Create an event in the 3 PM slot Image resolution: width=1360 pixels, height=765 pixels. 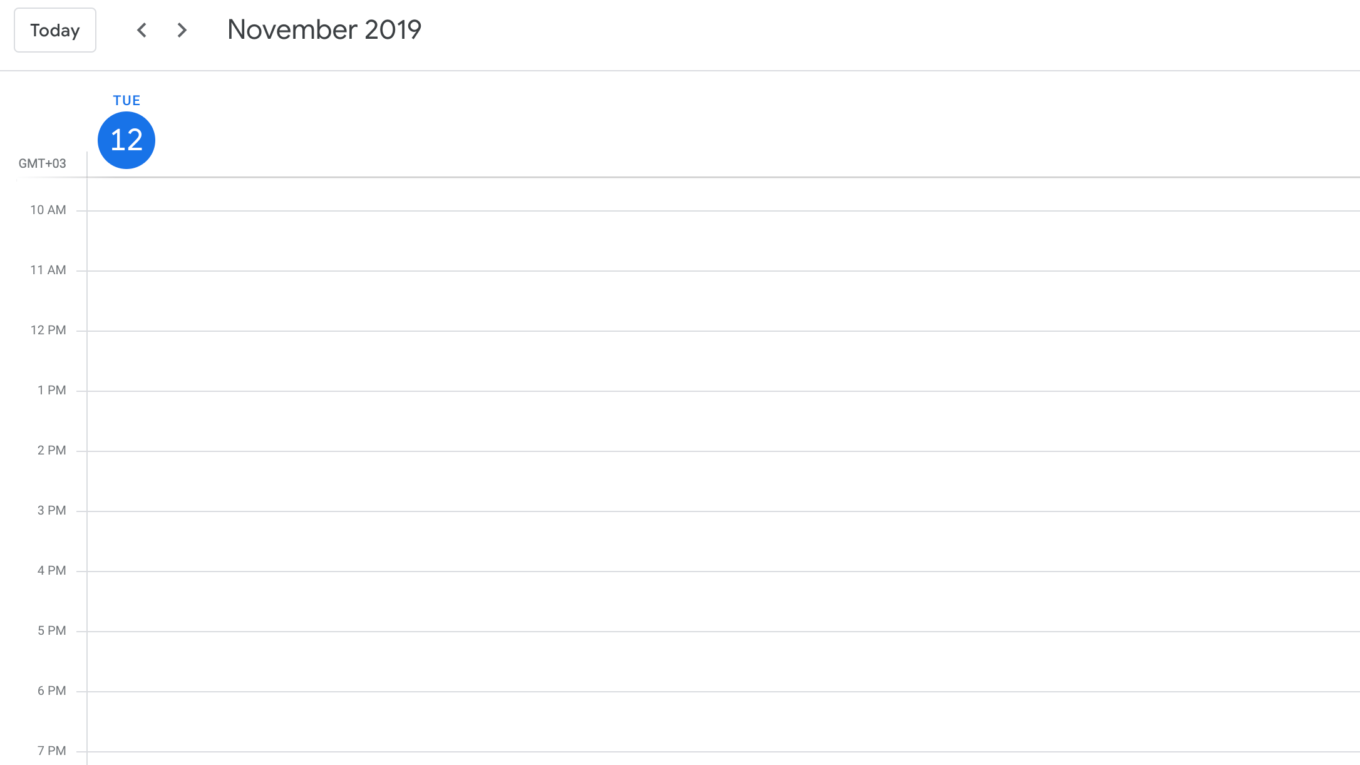(723, 541)
